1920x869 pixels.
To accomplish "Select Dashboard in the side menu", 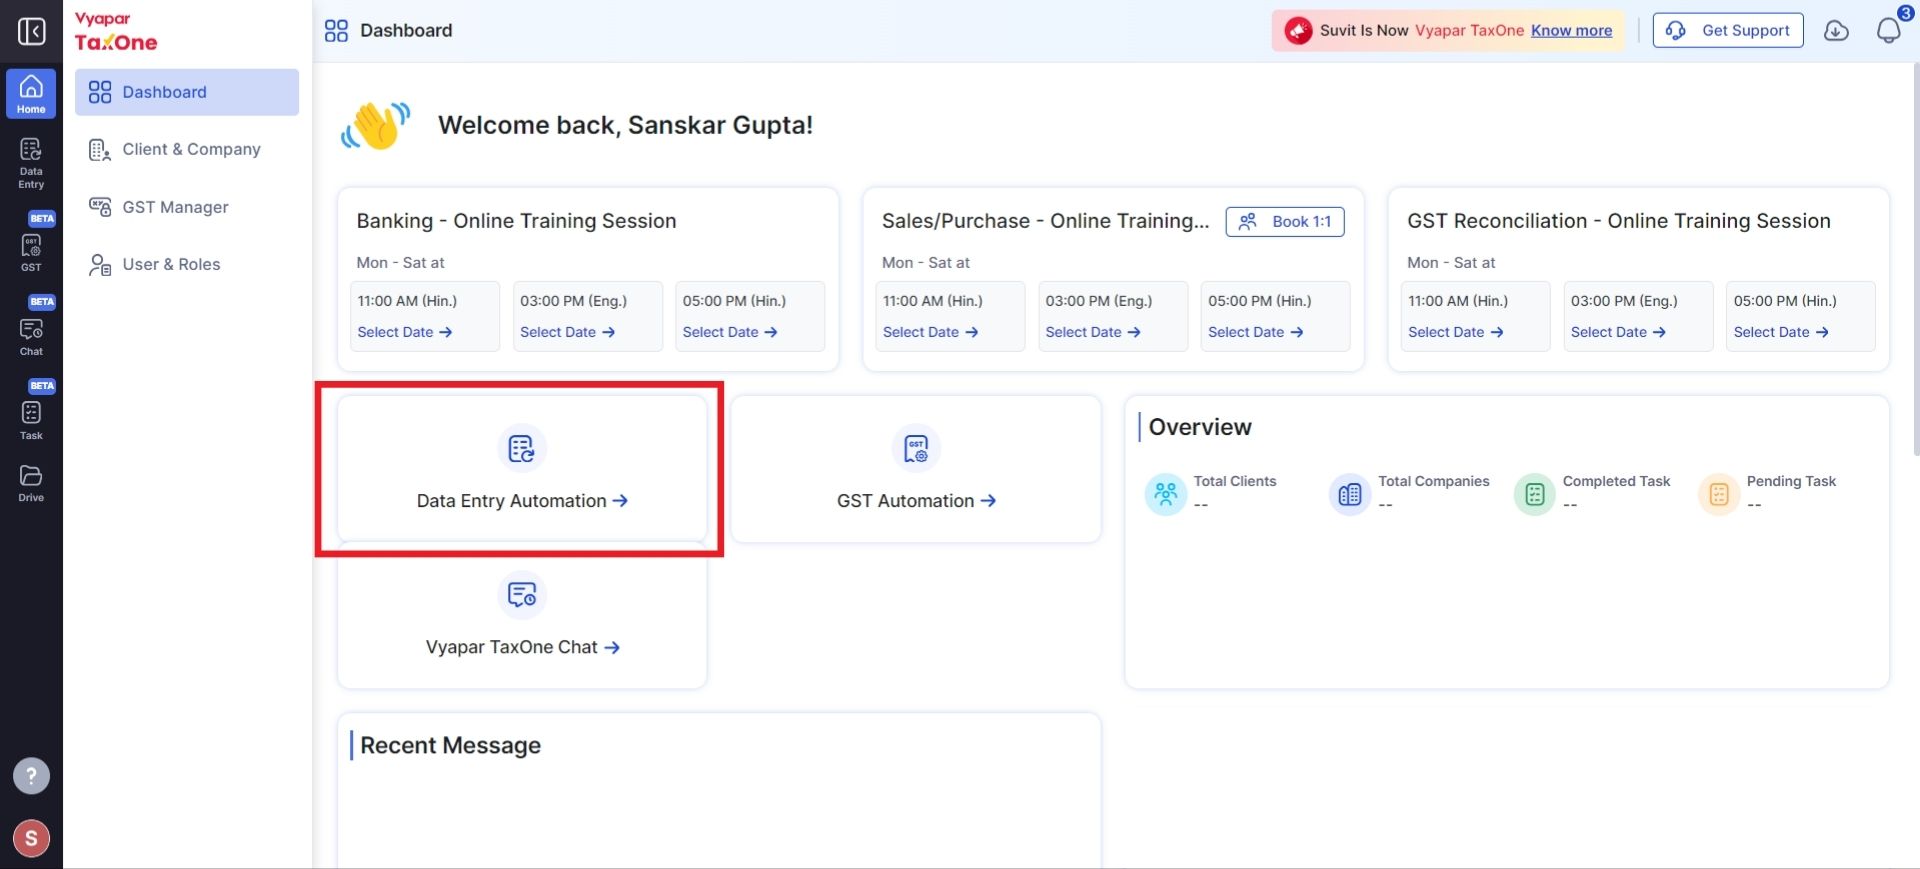I will pos(187,92).
